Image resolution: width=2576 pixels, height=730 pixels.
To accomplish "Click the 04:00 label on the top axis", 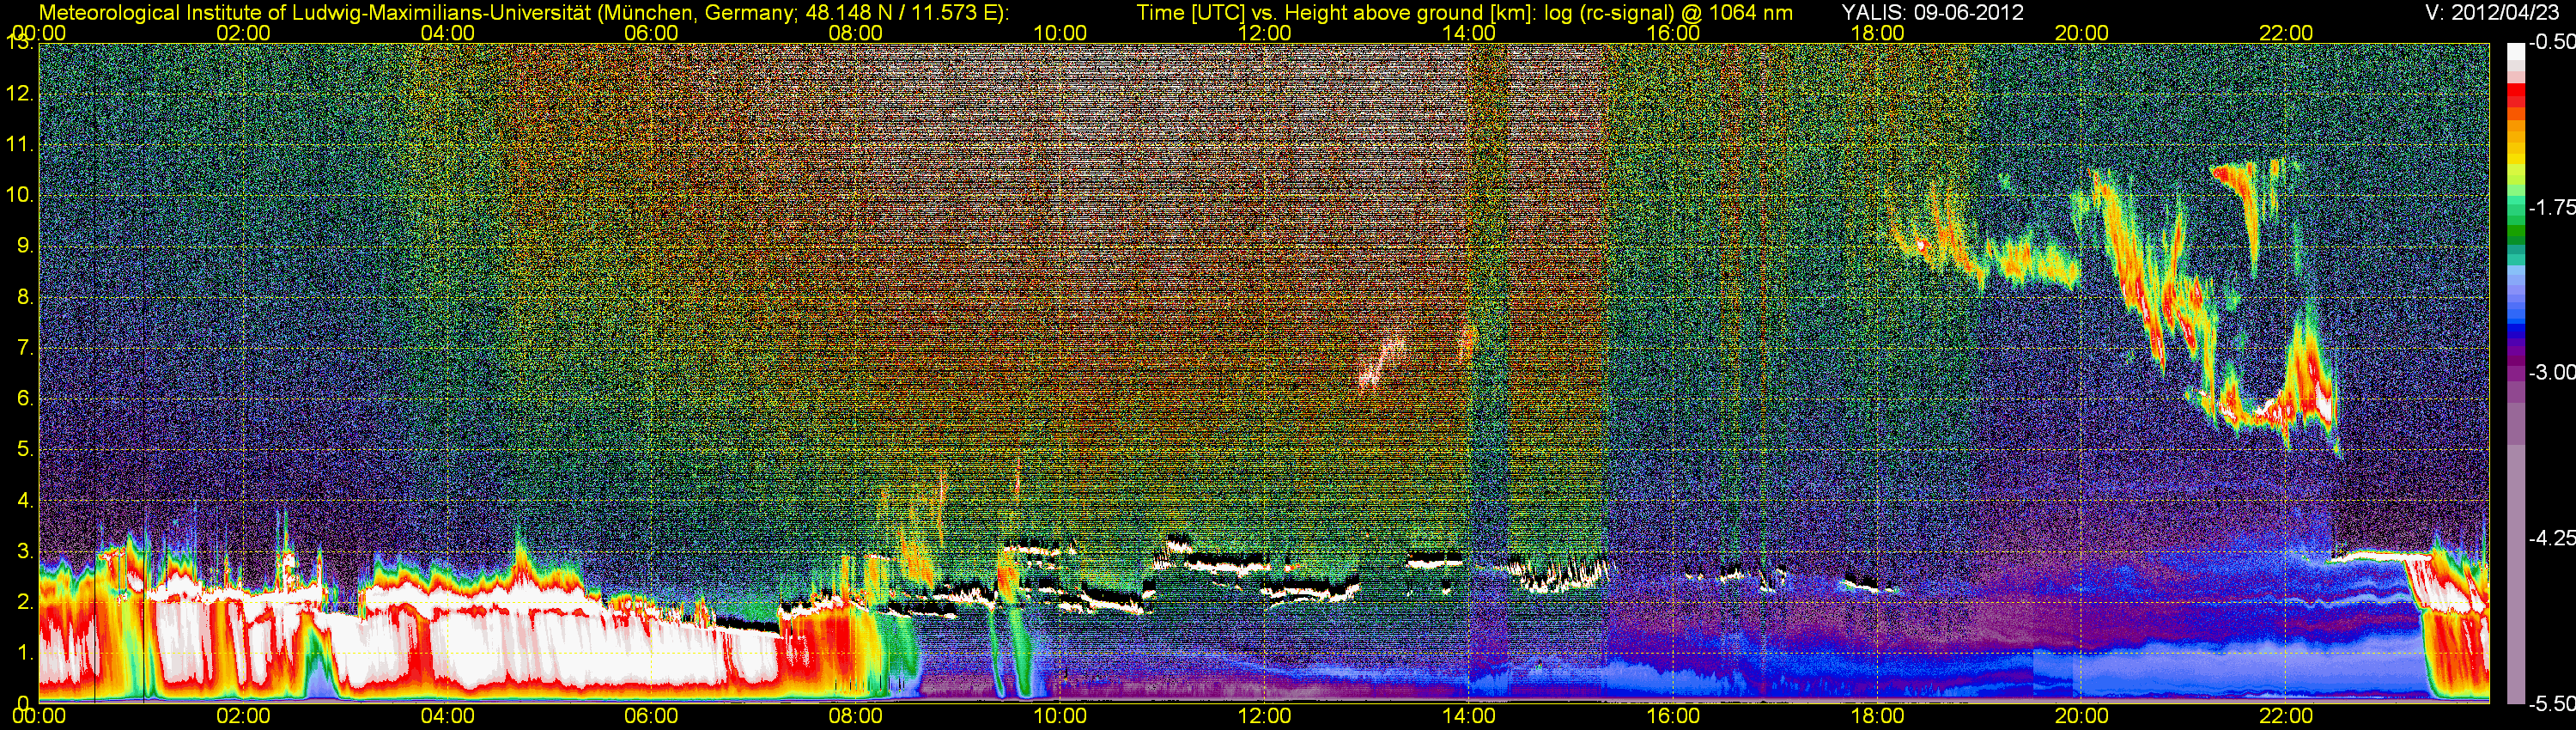I will pos(447,33).
